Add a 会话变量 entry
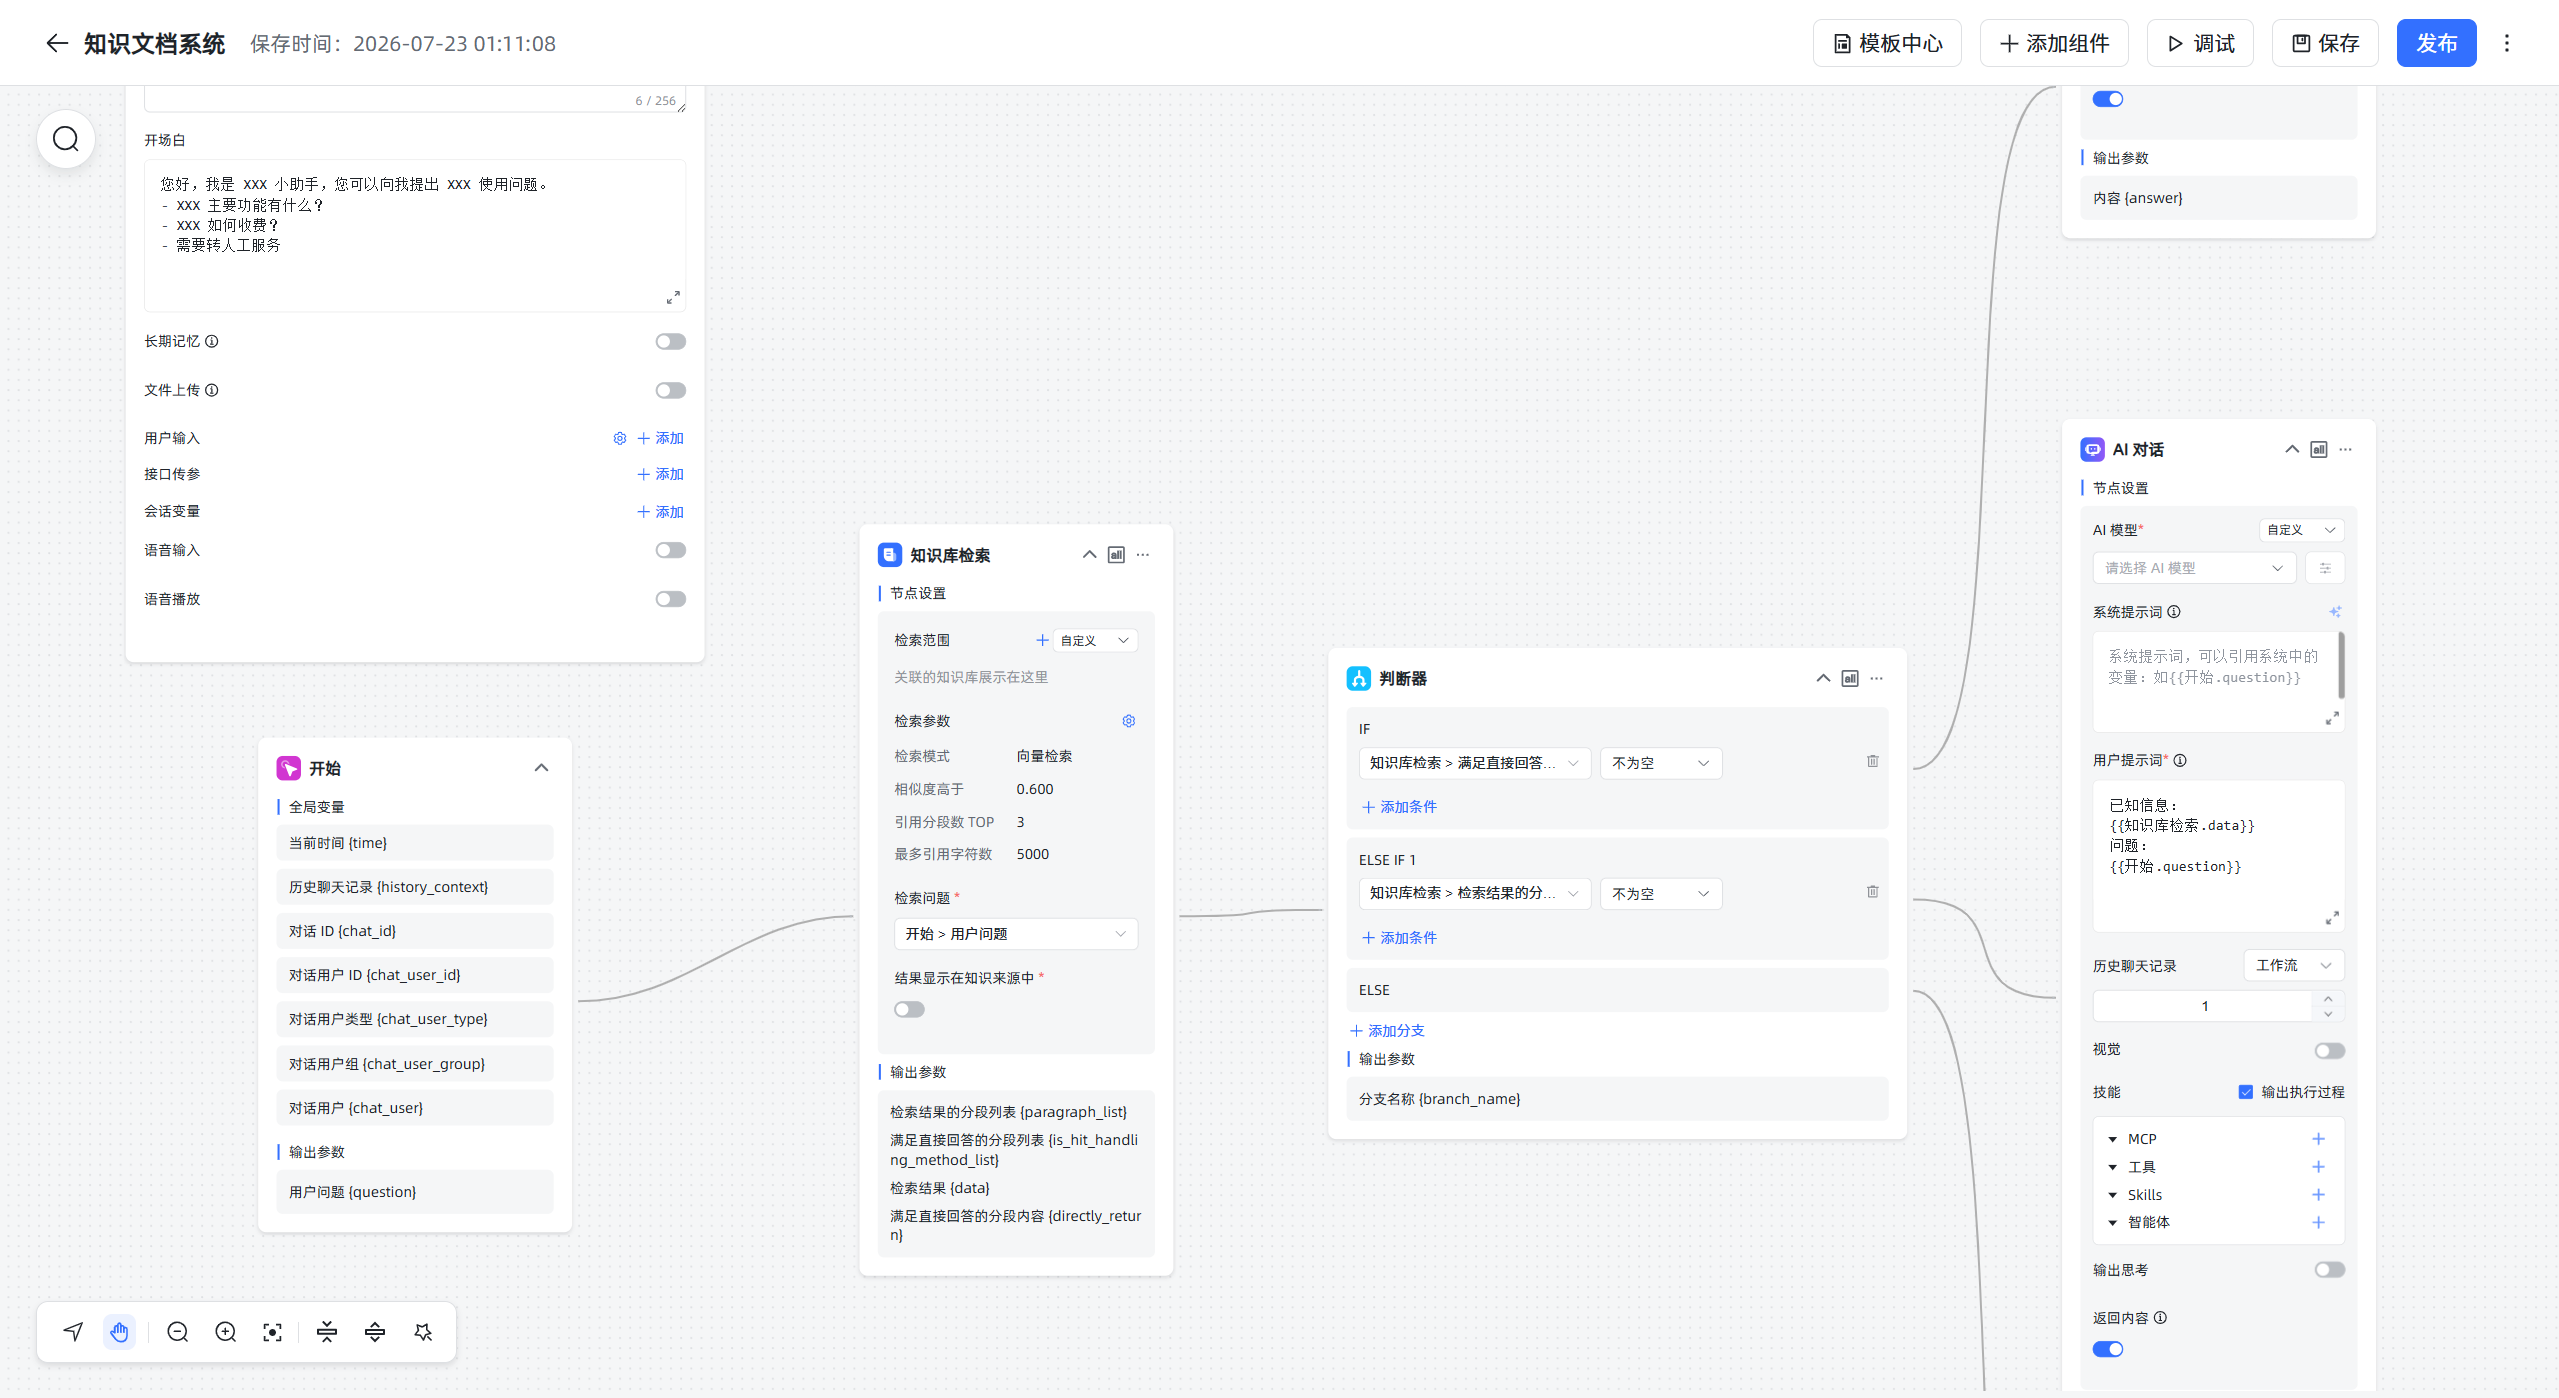The width and height of the screenshot is (2559, 1398). 660,512
